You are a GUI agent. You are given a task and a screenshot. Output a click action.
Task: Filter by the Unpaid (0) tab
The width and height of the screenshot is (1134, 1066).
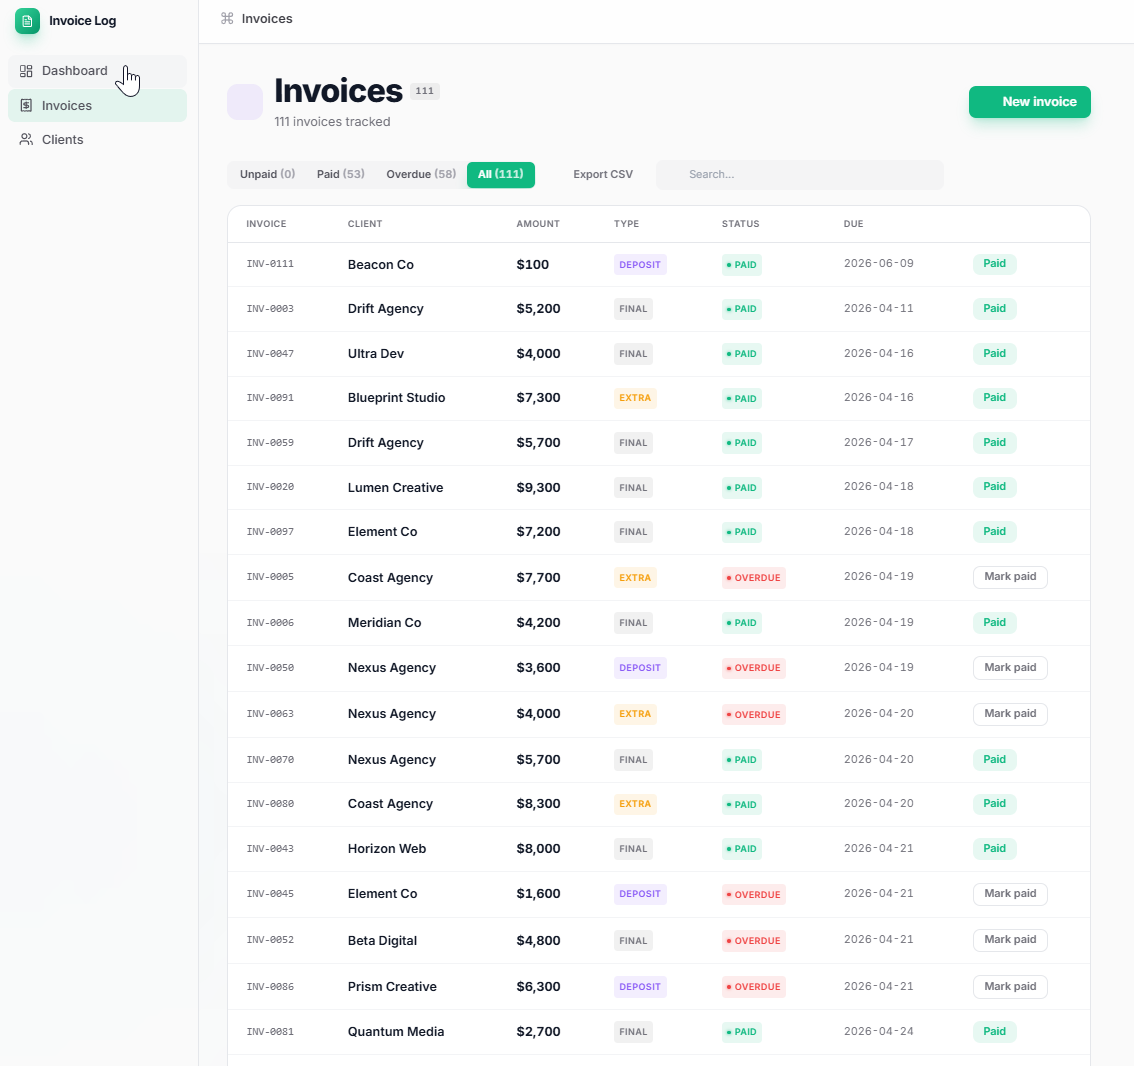click(268, 174)
